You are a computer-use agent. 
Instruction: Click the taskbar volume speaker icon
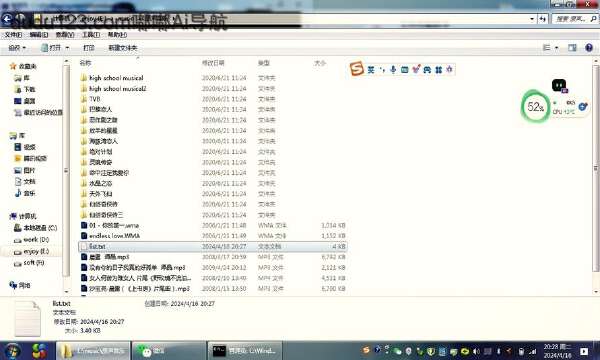click(x=476, y=351)
